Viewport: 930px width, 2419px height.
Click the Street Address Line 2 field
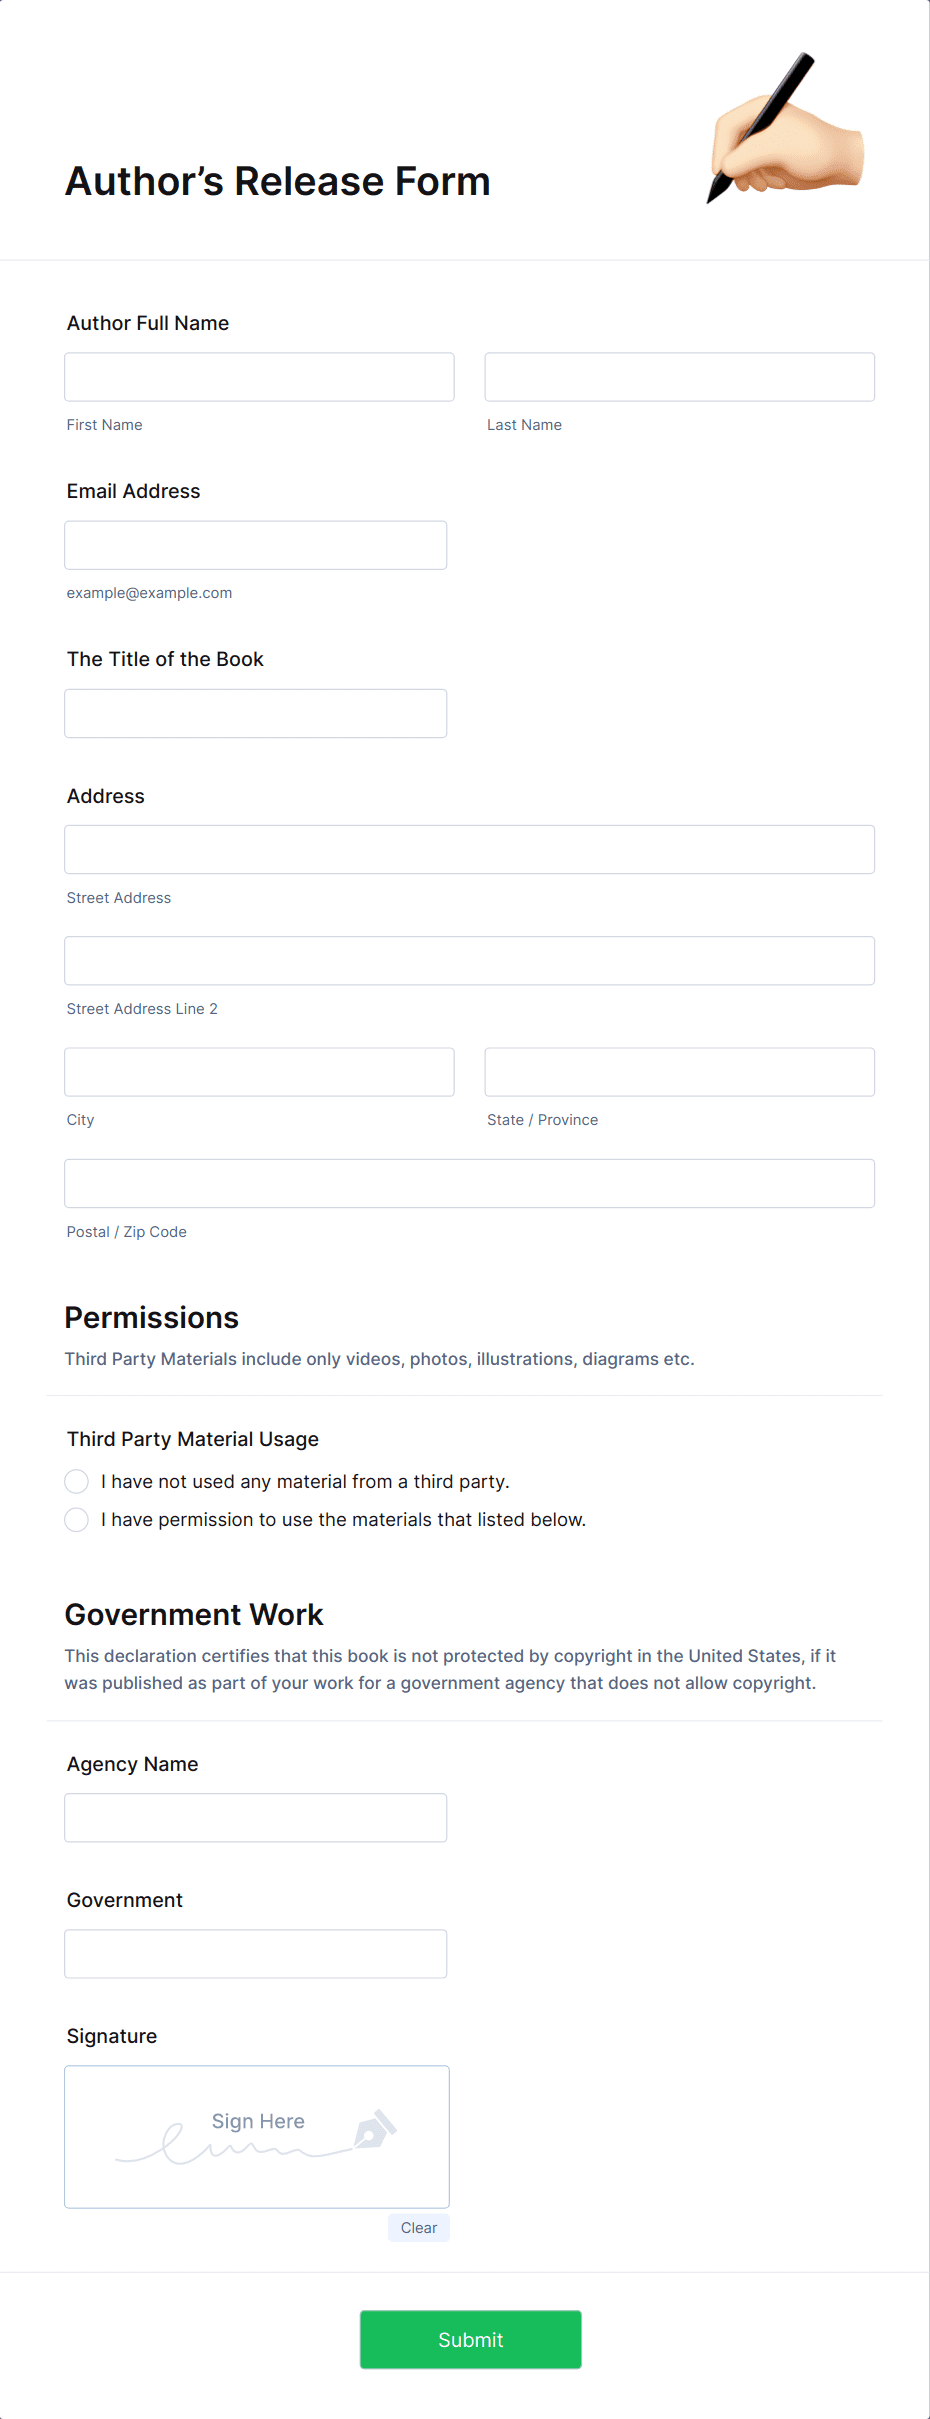pos(469,960)
